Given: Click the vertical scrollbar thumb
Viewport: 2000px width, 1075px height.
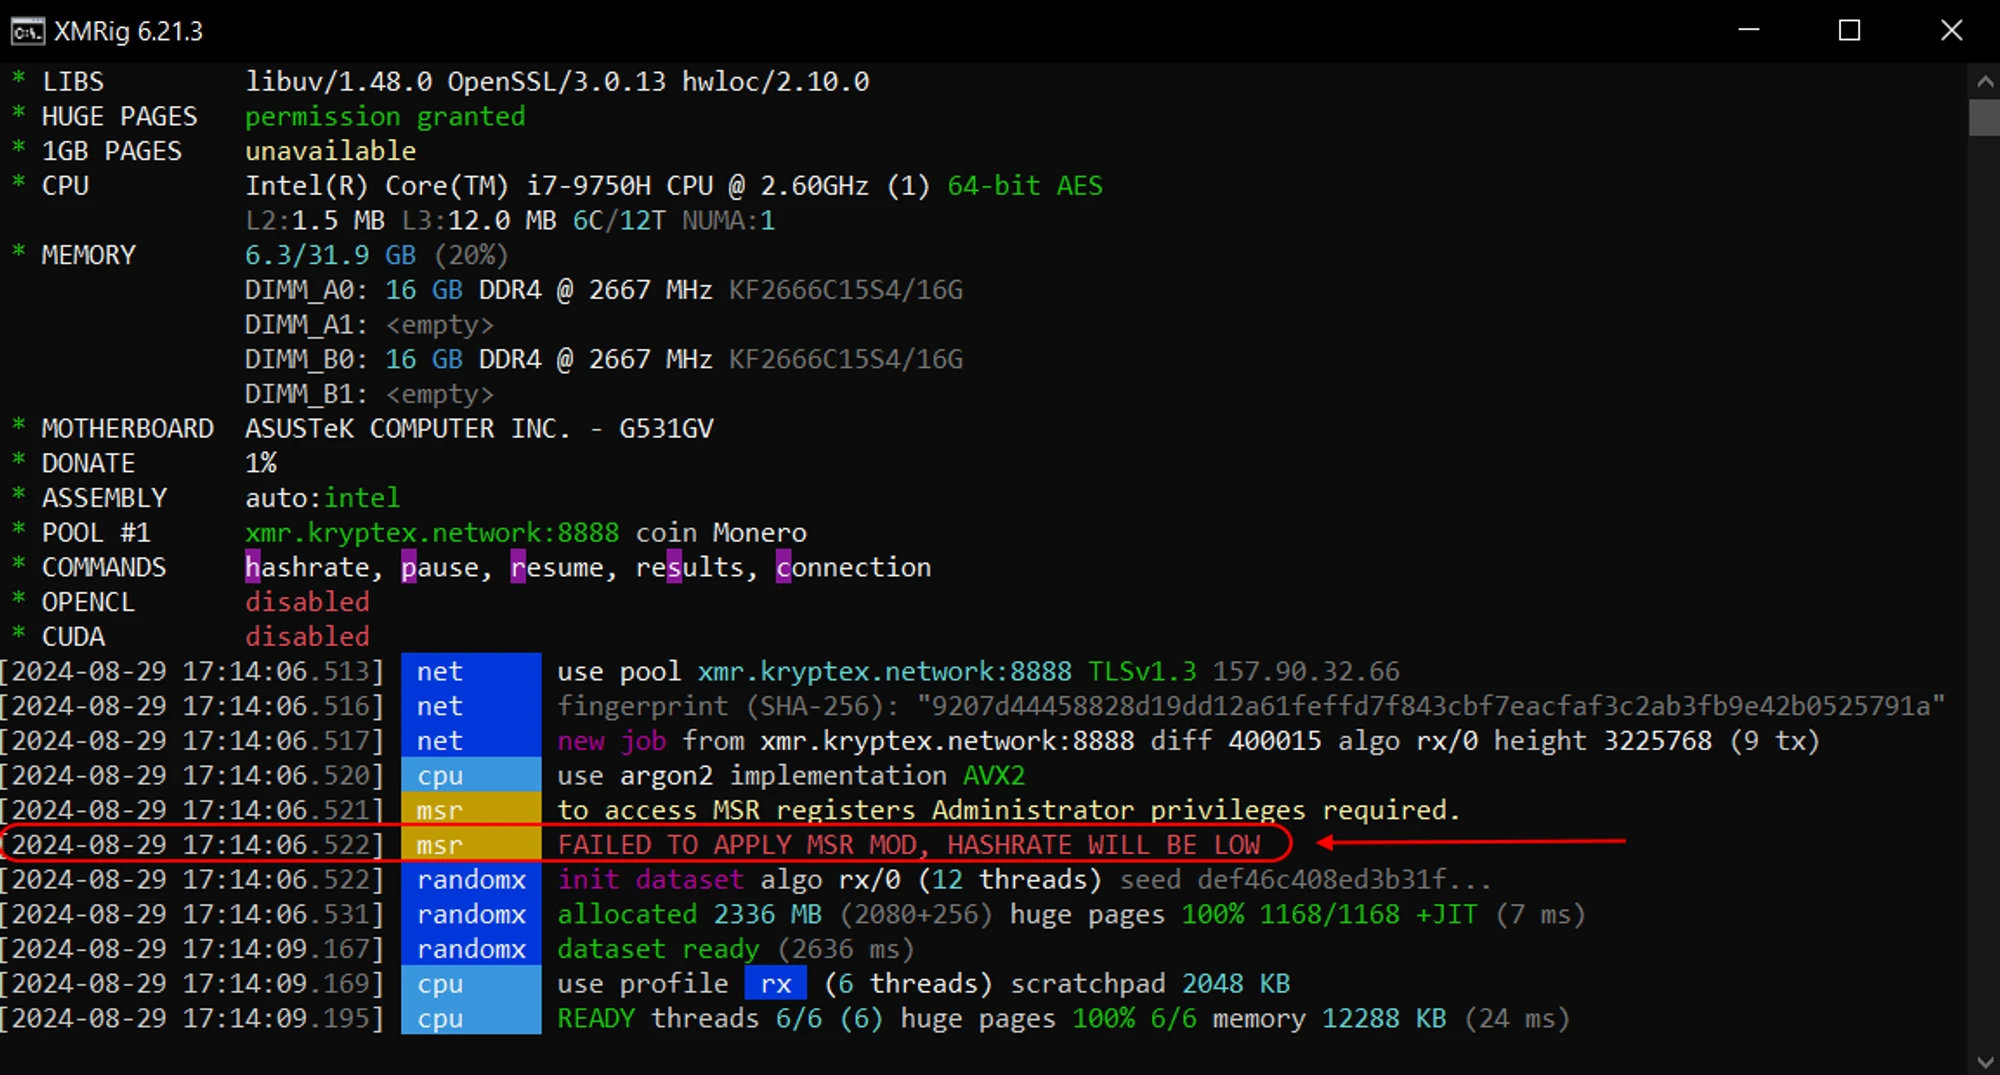Looking at the screenshot, I should click(x=1984, y=117).
